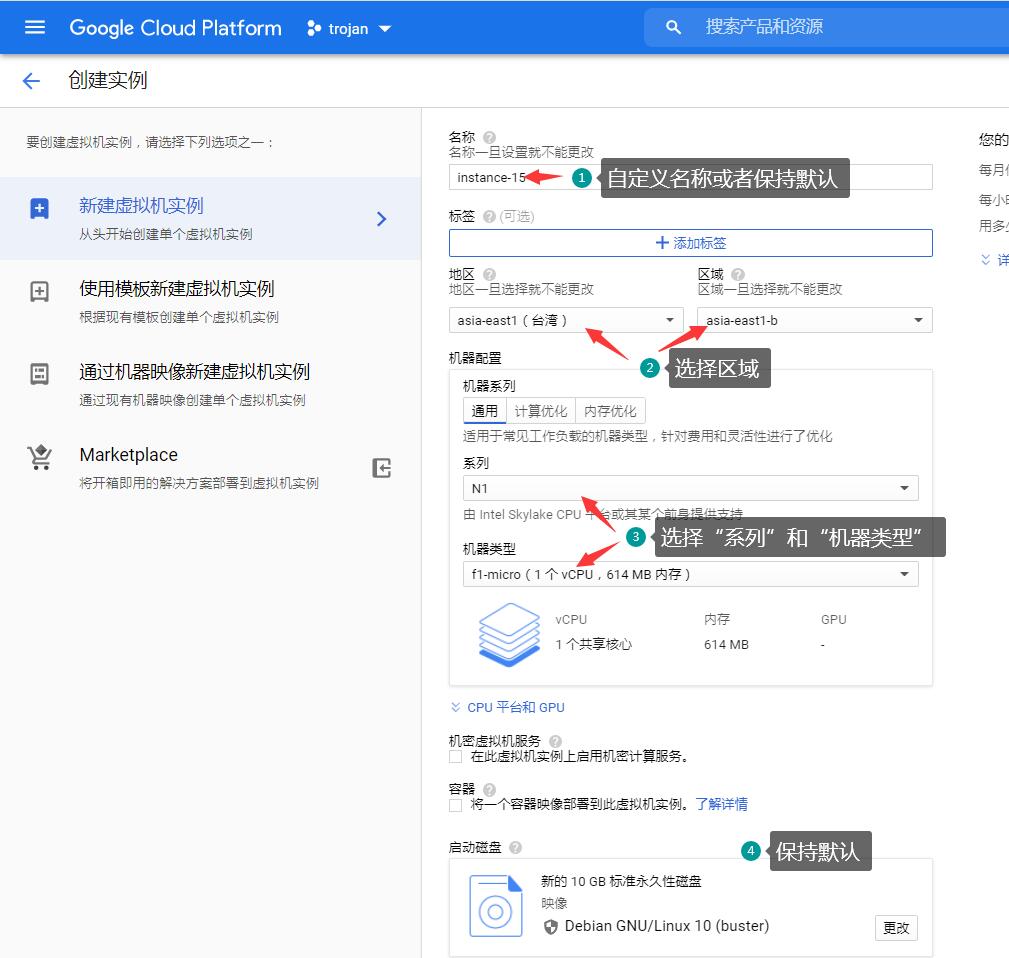Viewport: 1009px width, 958px height.
Task: Expand the billing details chevron at right
Action: [x=985, y=259]
